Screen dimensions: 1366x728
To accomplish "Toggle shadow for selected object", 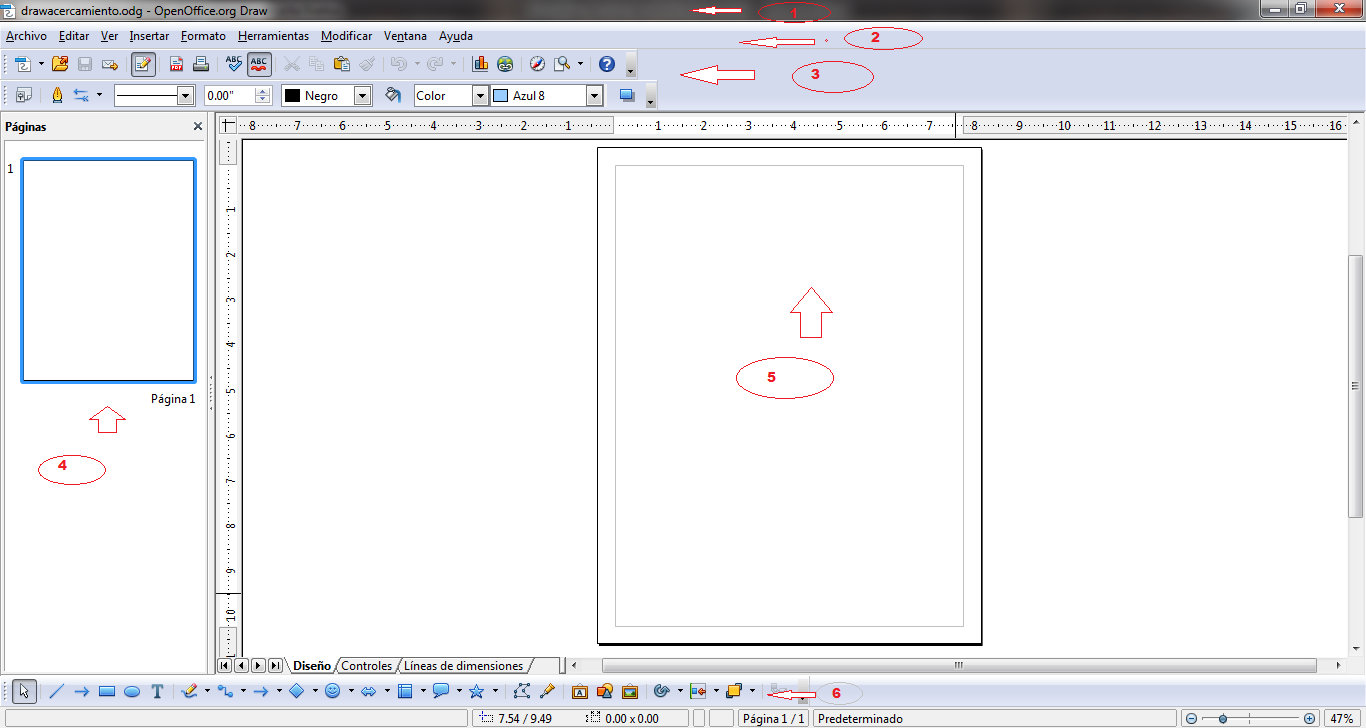I will tap(627, 95).
